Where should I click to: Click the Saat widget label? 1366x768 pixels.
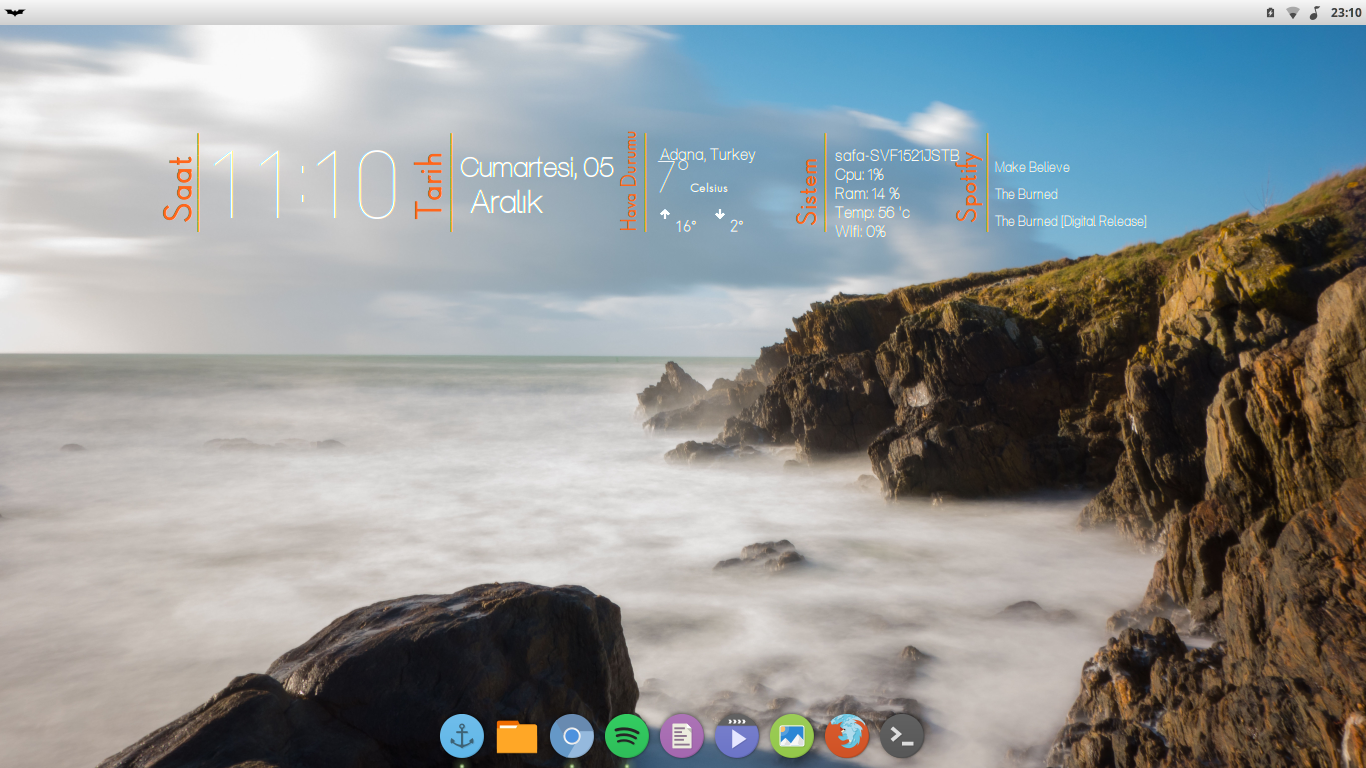click(x=178, y=188)
